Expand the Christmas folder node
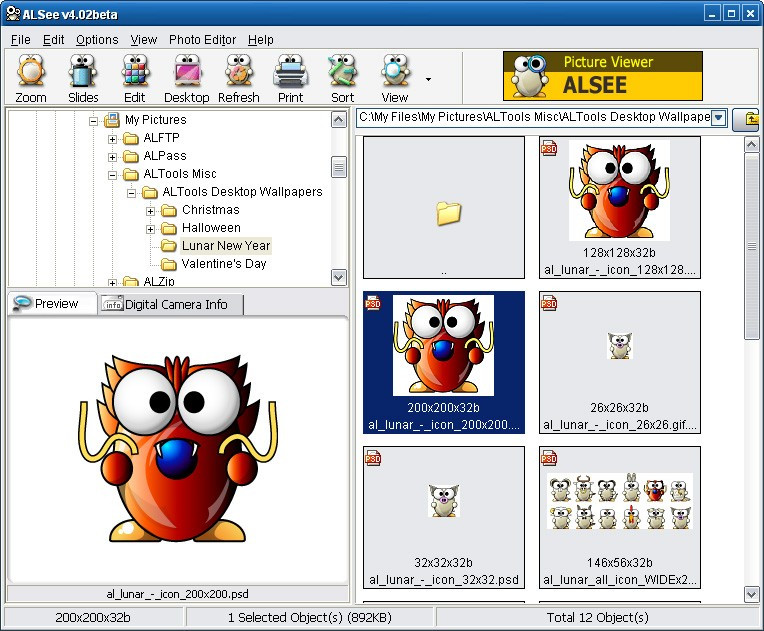764x631 pixels. 151,211
